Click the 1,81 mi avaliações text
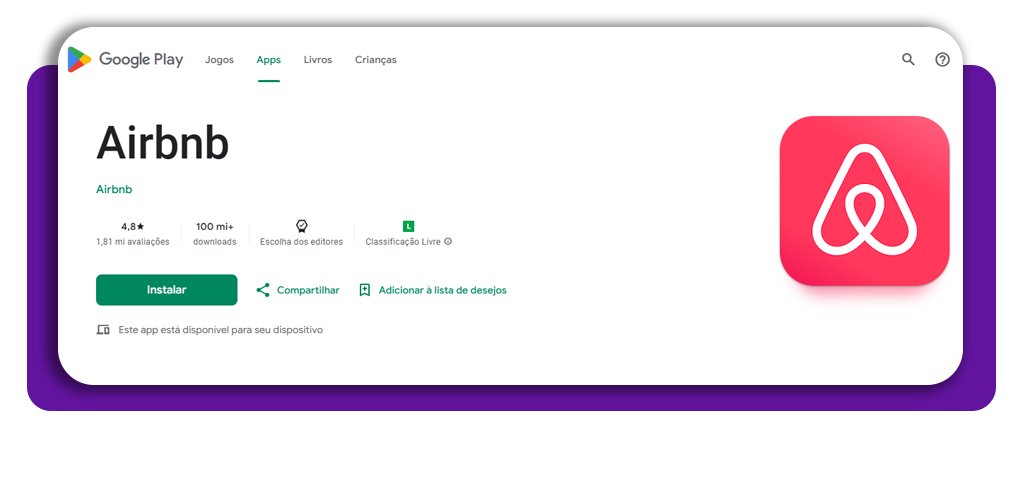Screen dimensions: 1024x480 (x=133, y=242)
